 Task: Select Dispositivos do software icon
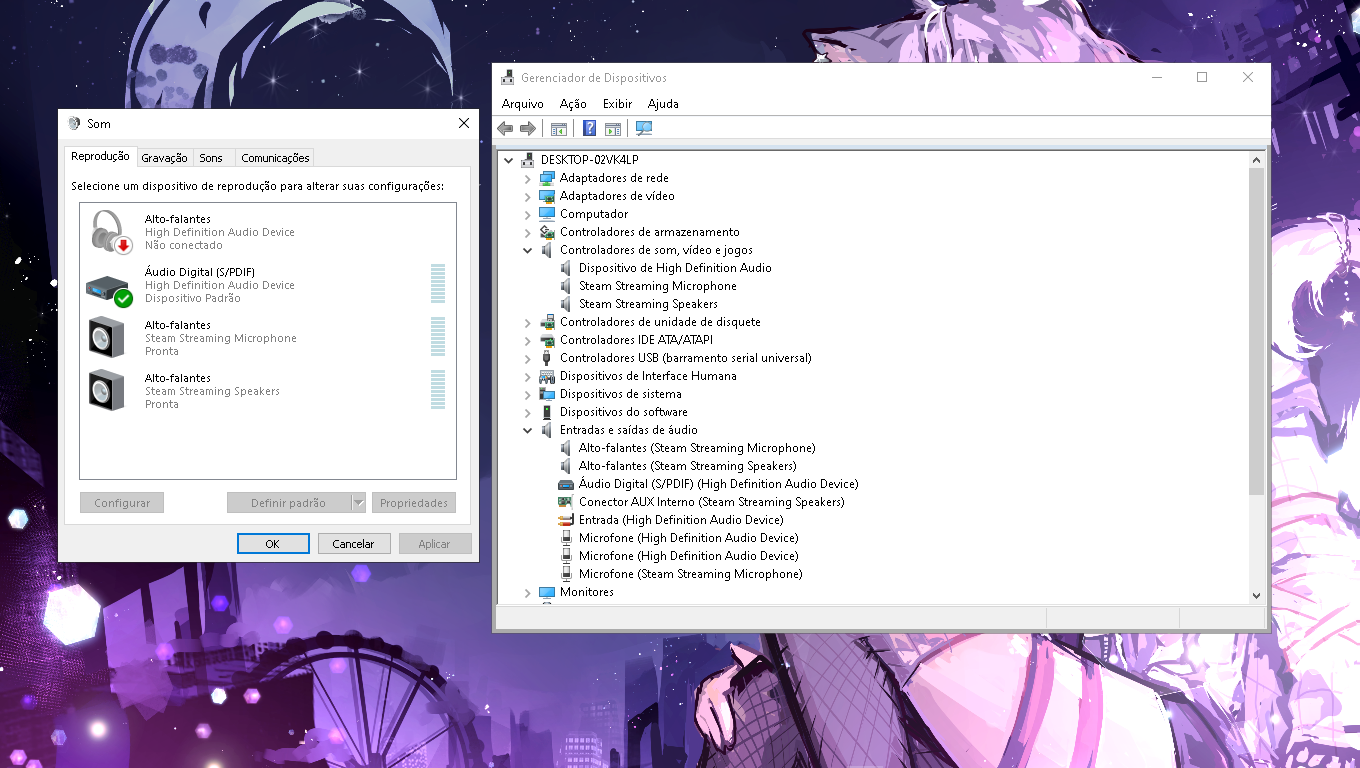[x=547, y=412]
